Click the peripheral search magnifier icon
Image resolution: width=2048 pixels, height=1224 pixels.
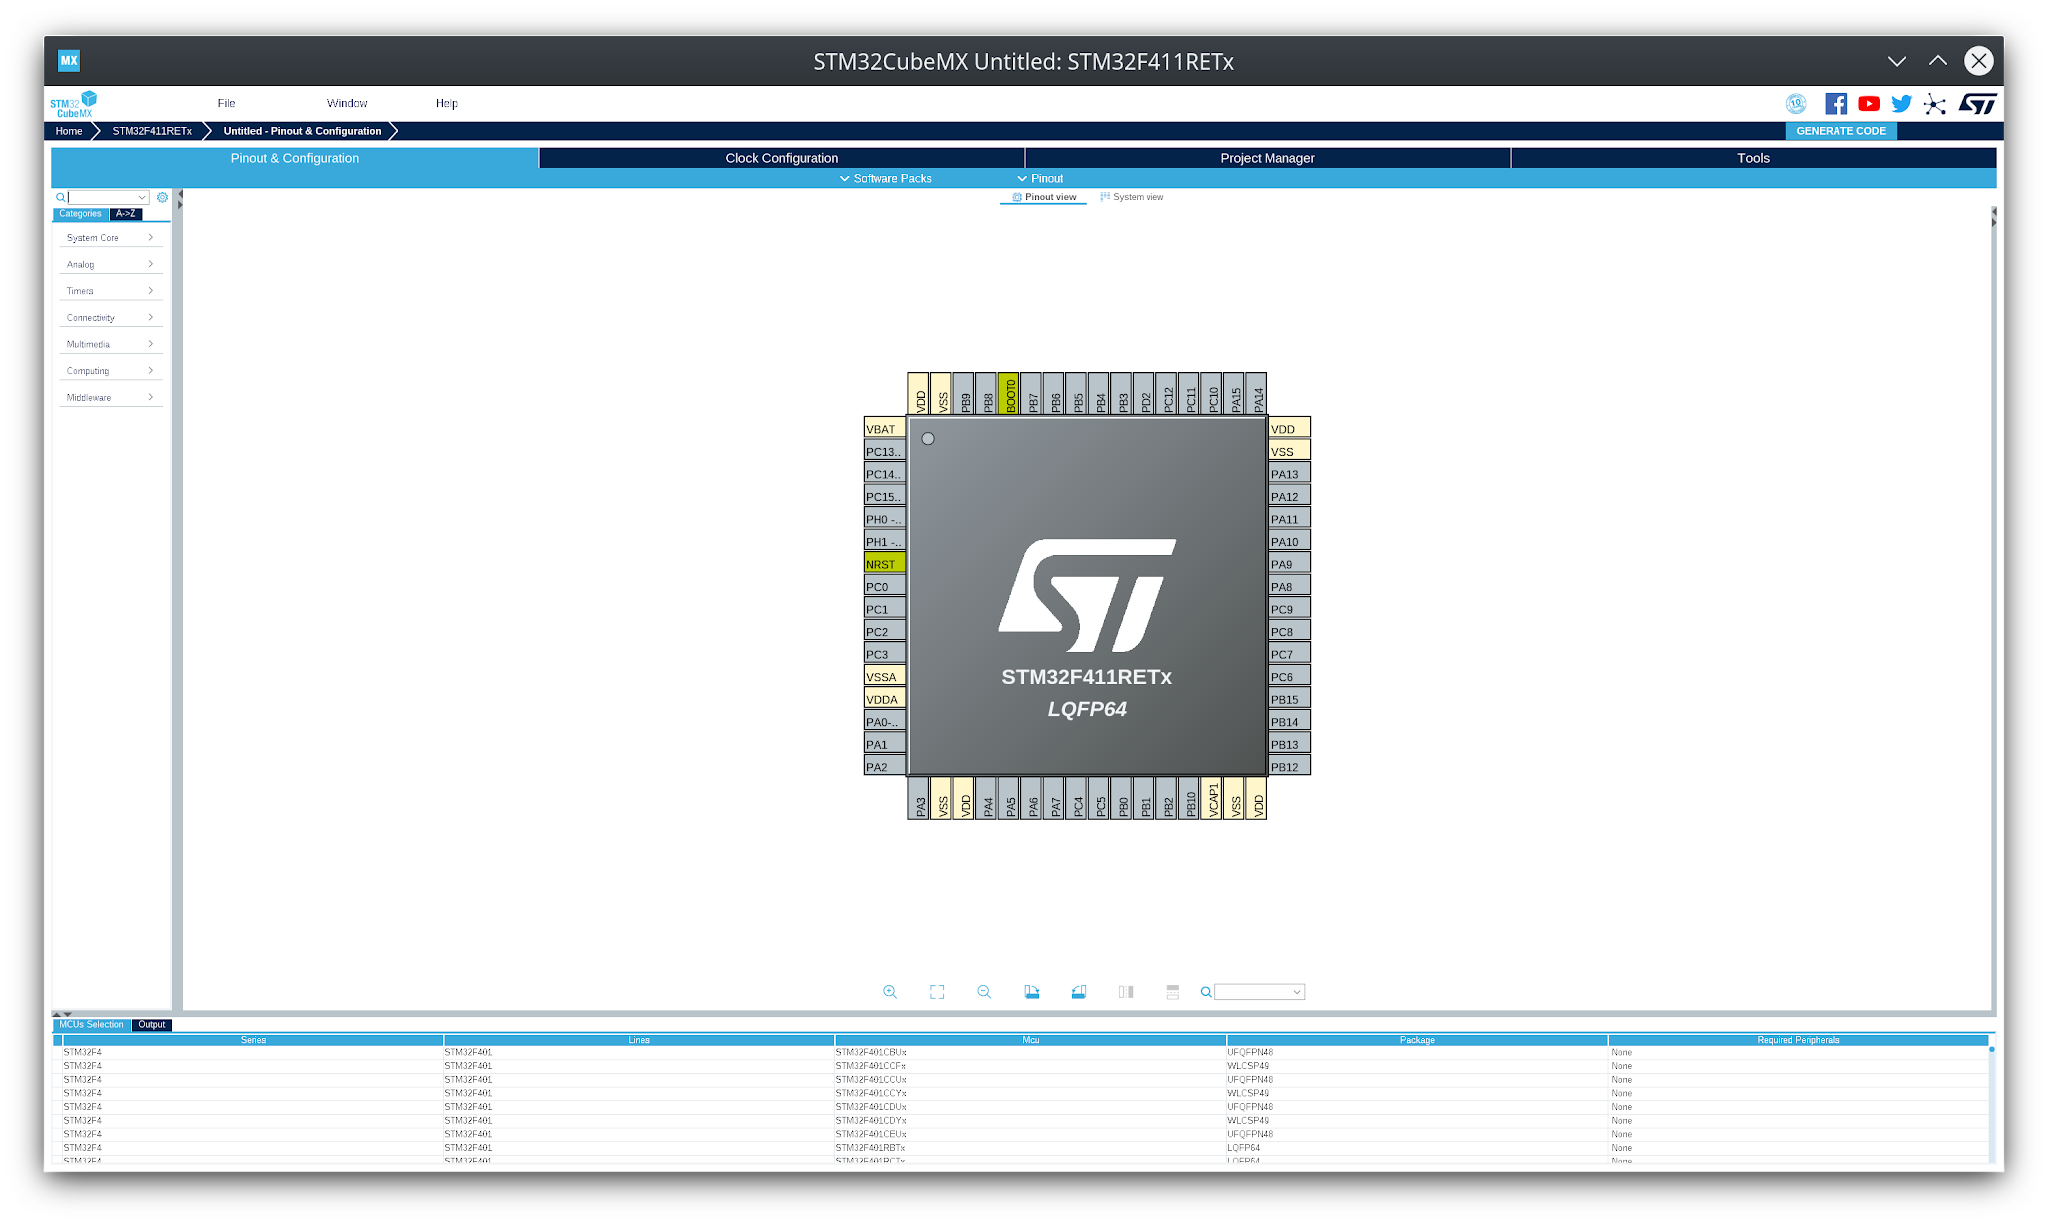pyautogui.click(x=60, y=197)
